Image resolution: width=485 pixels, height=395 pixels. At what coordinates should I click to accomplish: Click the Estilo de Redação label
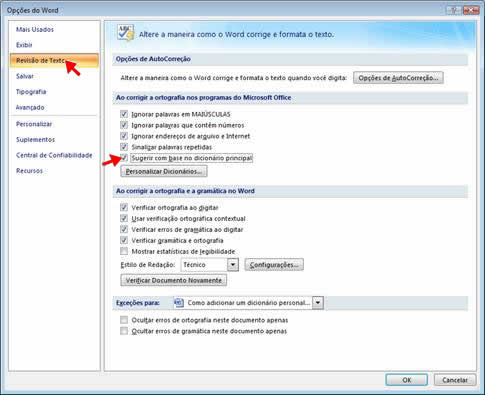[x=148, y=265]
